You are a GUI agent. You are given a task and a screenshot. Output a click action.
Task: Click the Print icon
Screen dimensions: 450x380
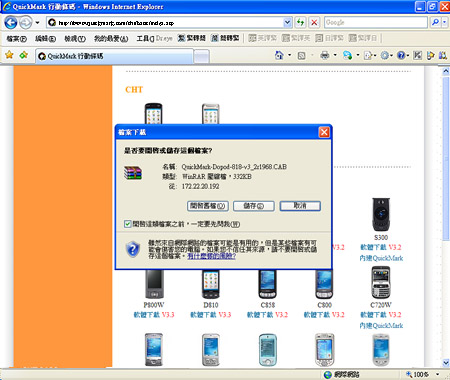tap(325, 55)
